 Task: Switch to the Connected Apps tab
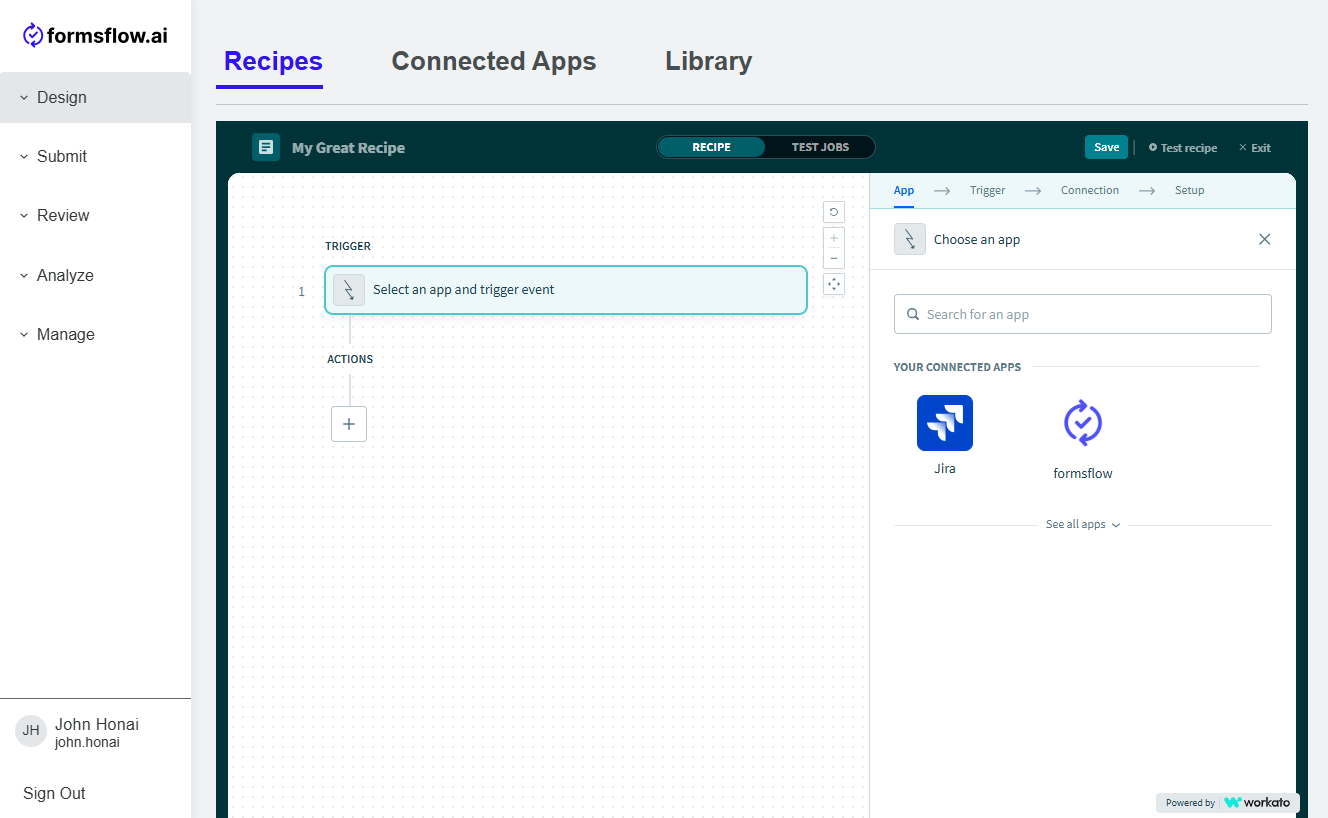[x=494, y=61]
